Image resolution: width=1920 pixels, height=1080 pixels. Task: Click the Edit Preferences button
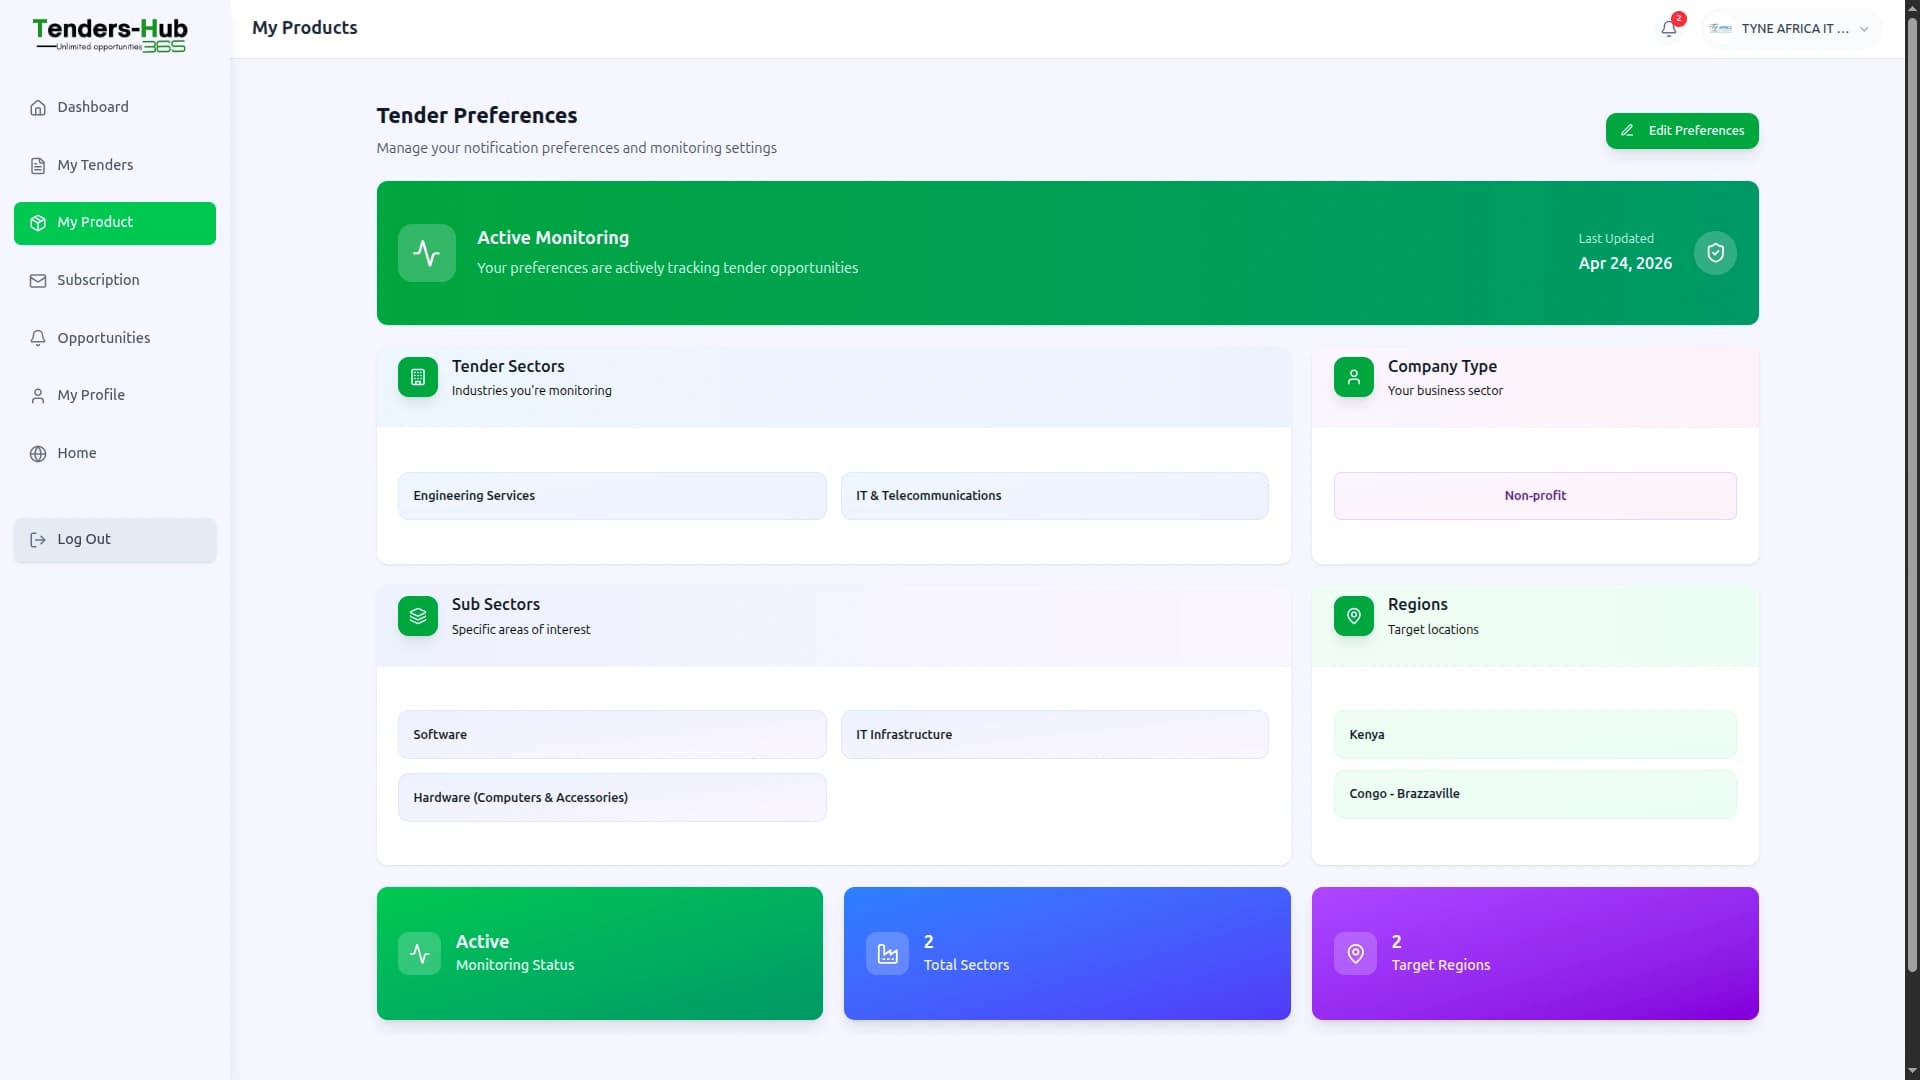point(1682,131)
